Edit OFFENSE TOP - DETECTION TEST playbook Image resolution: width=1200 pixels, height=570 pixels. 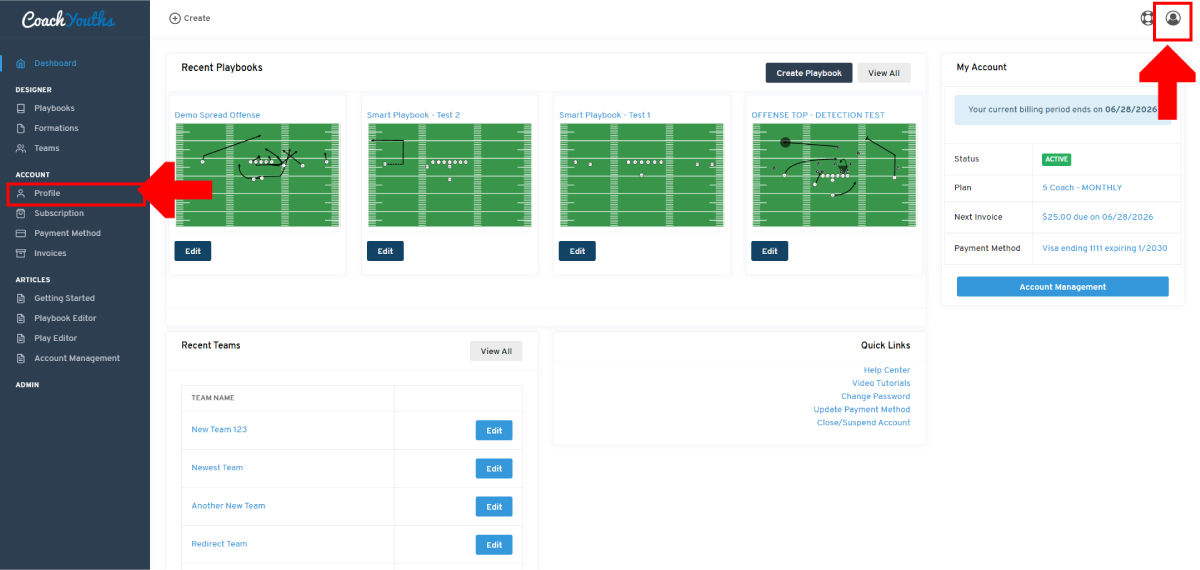[x=769, y=251]
